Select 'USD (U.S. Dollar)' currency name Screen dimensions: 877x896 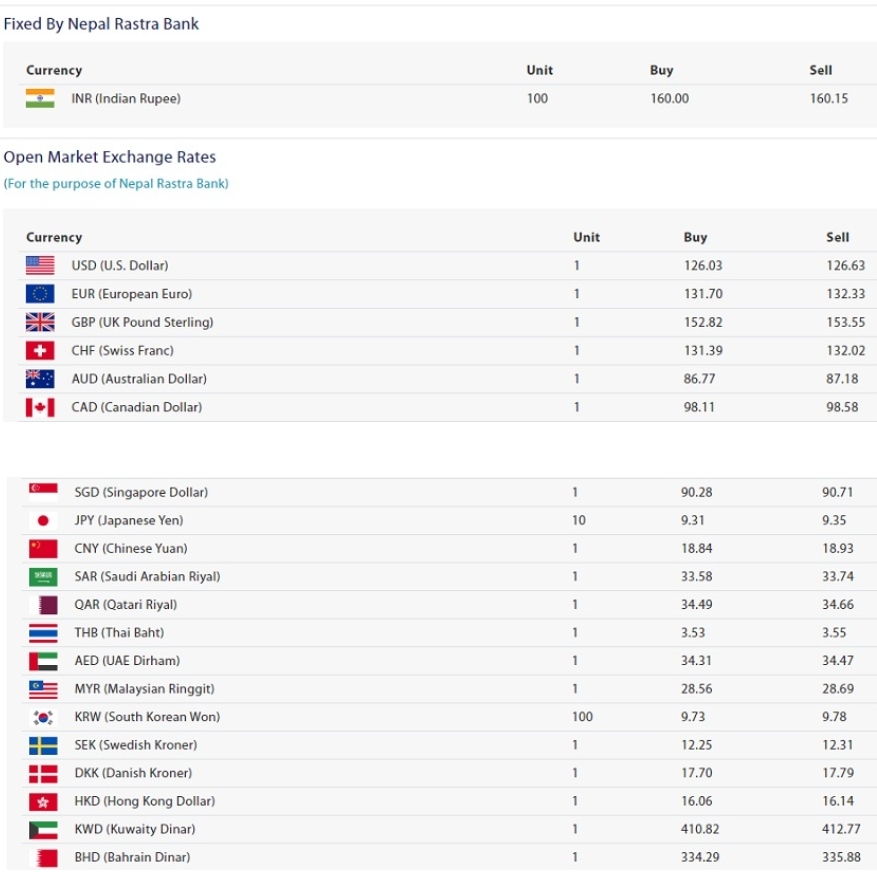click(120, 266)
